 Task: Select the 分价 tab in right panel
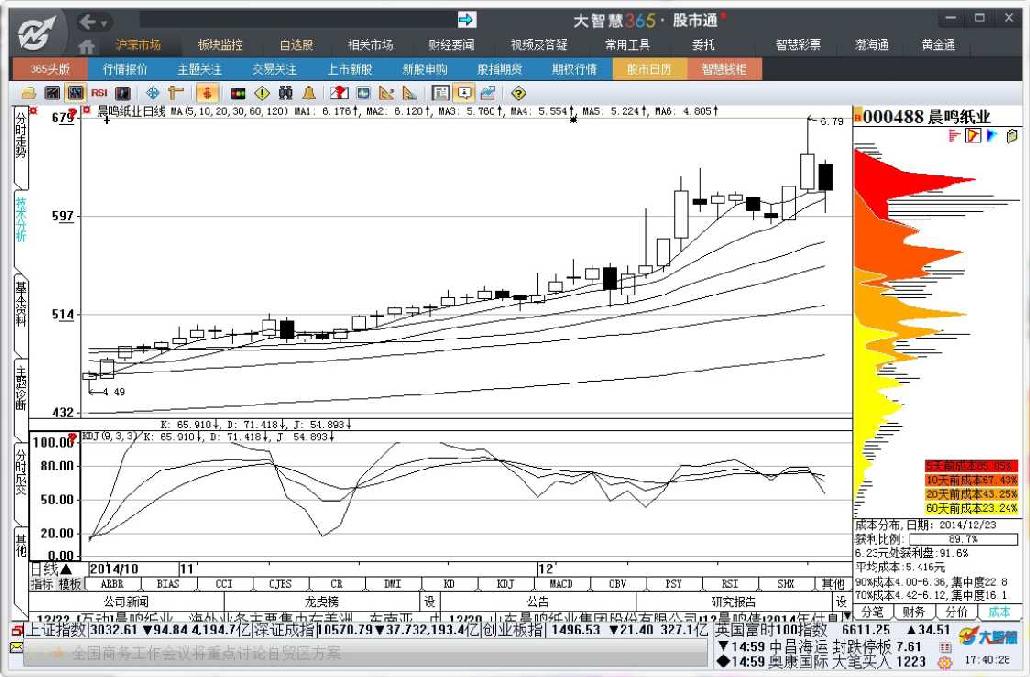(956, 612)
